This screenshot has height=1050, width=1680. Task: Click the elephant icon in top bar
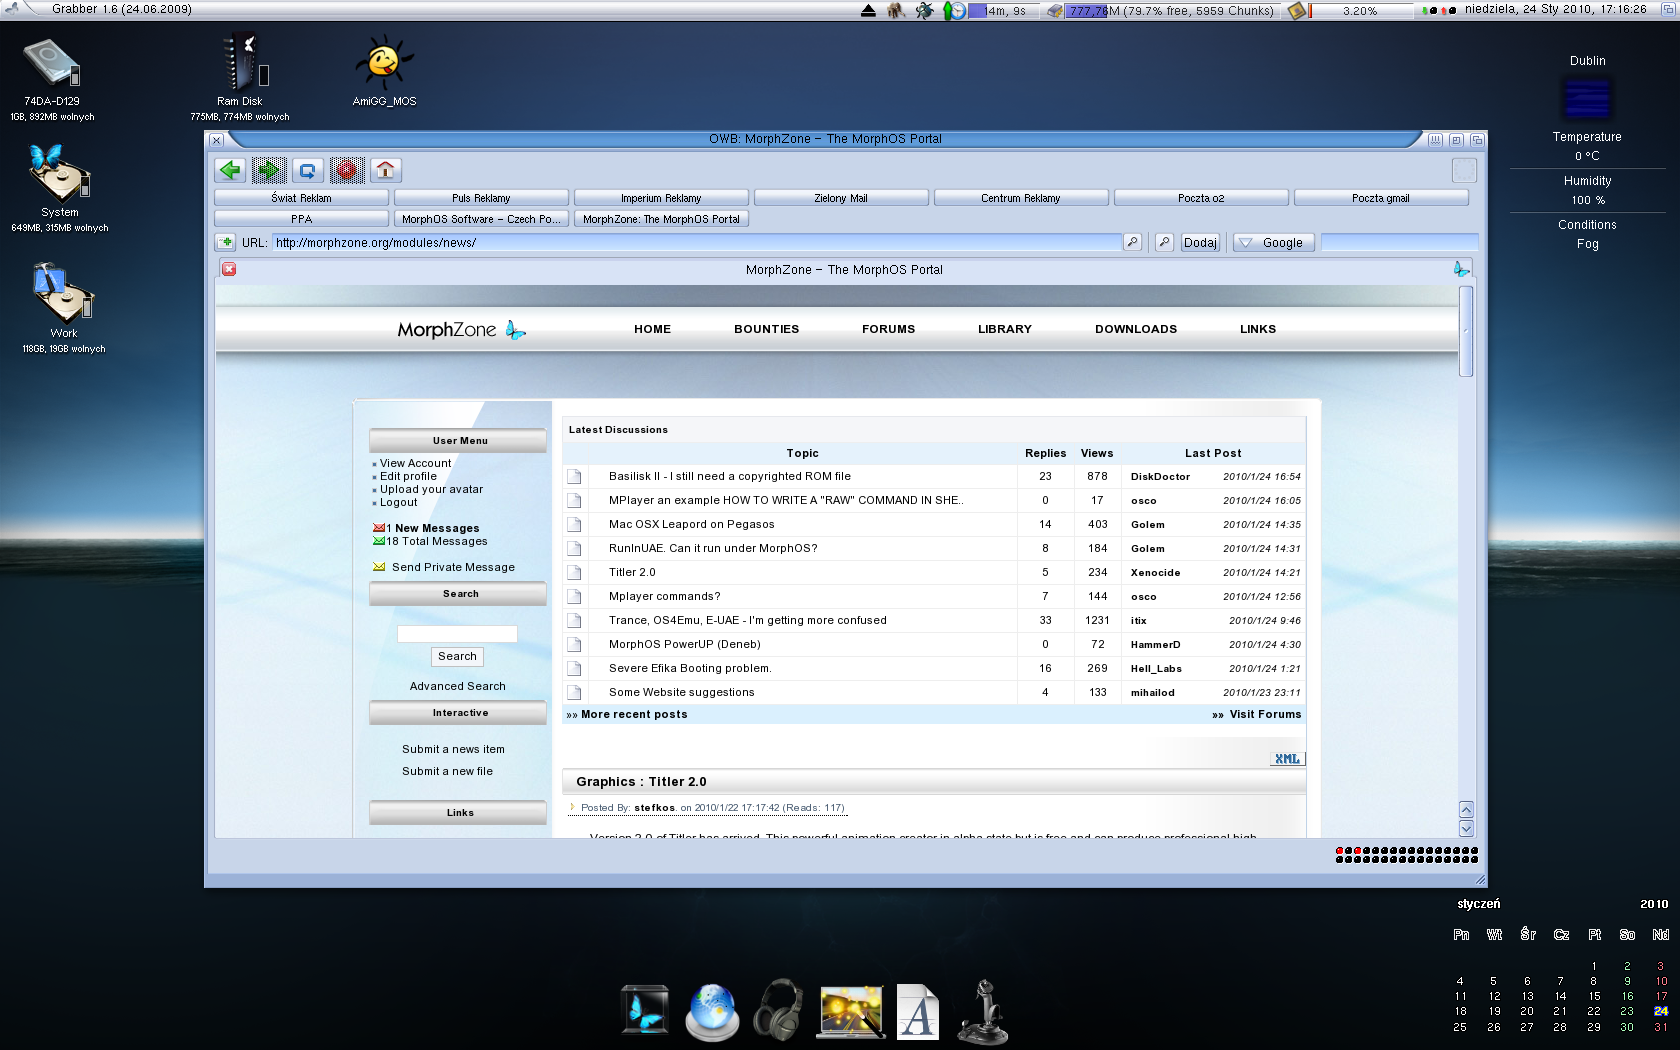[x=896, y=10]
